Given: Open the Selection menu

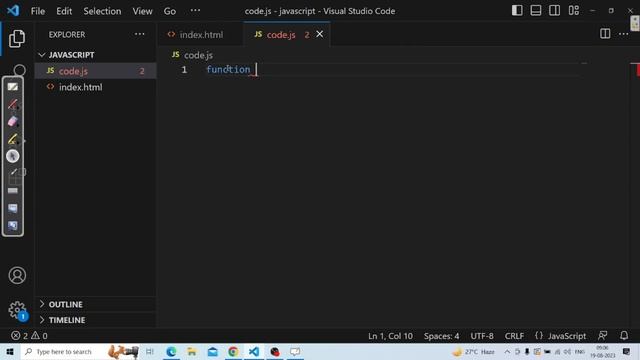Looking at the screenshot, I should pos(102,11).
